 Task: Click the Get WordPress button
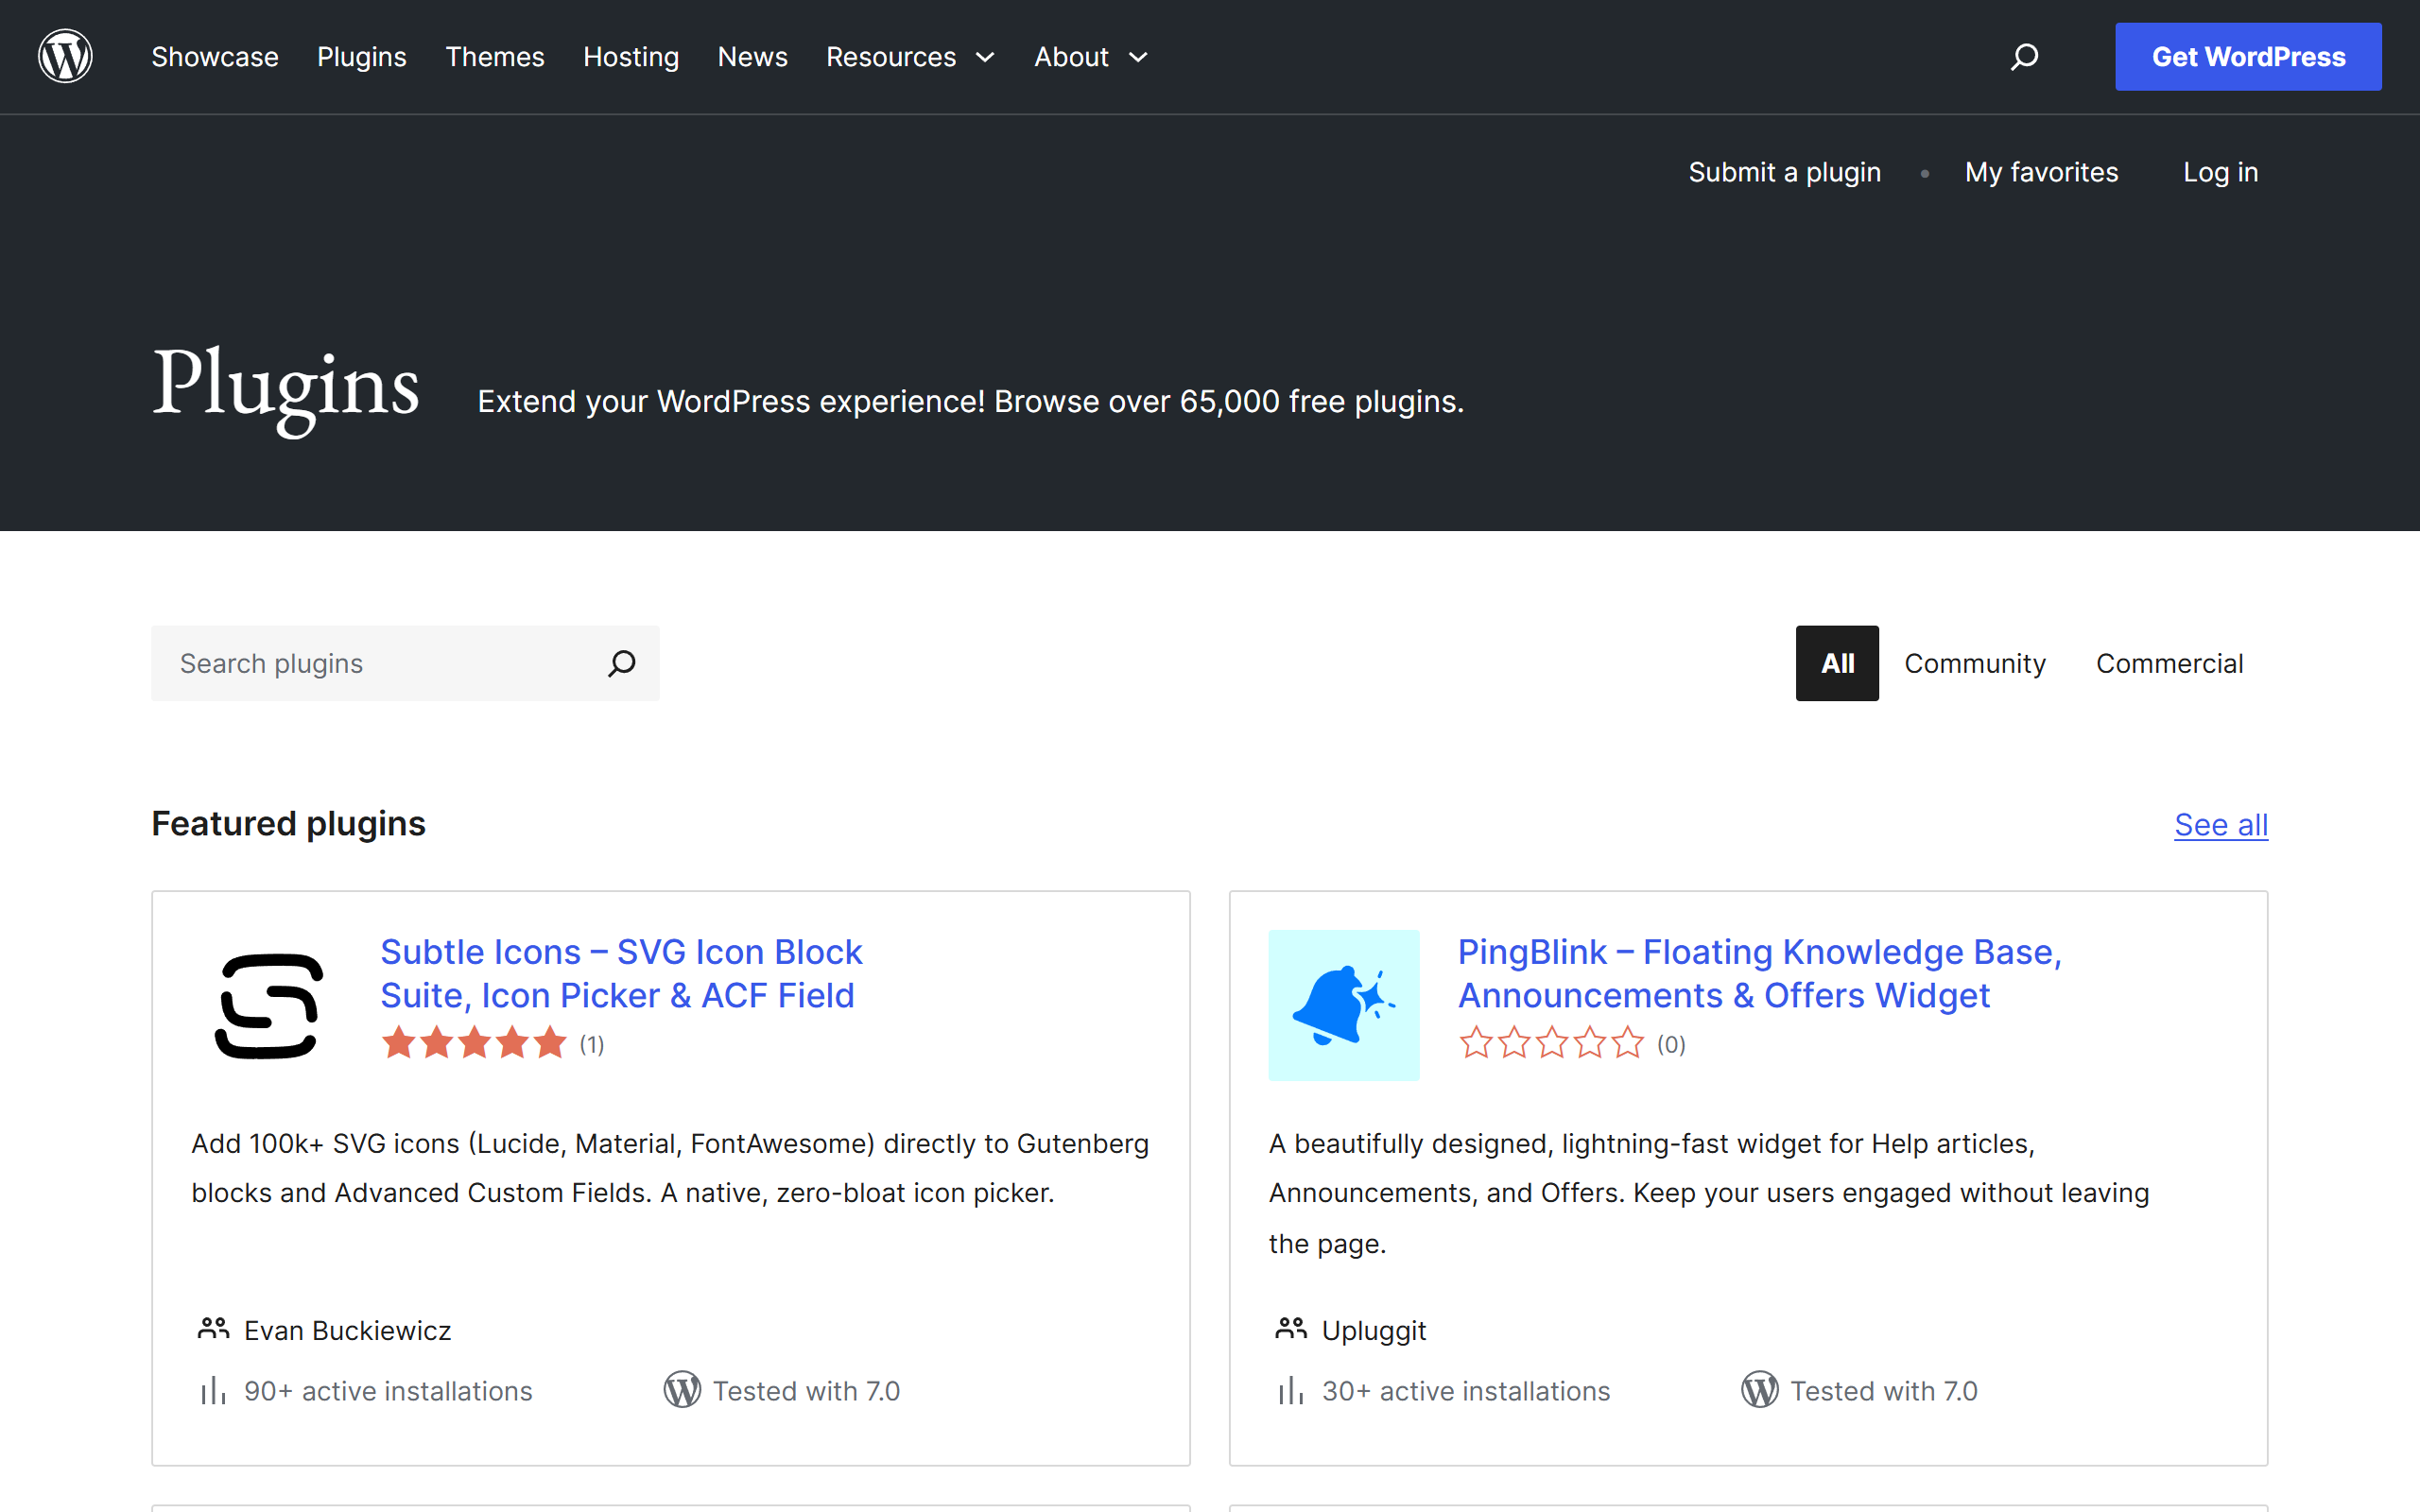[x=2248, y=57]
